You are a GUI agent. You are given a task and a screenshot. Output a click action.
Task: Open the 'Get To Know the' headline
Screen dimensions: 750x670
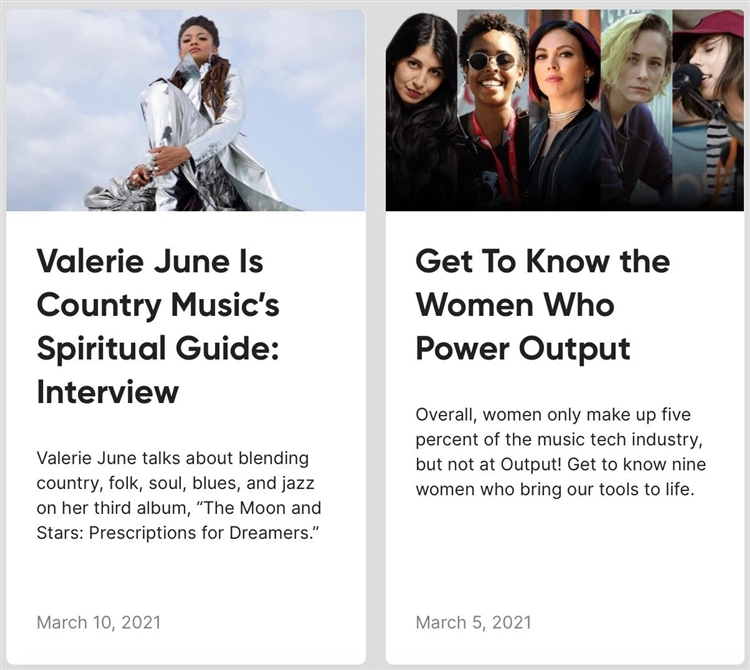pos(542,261)
